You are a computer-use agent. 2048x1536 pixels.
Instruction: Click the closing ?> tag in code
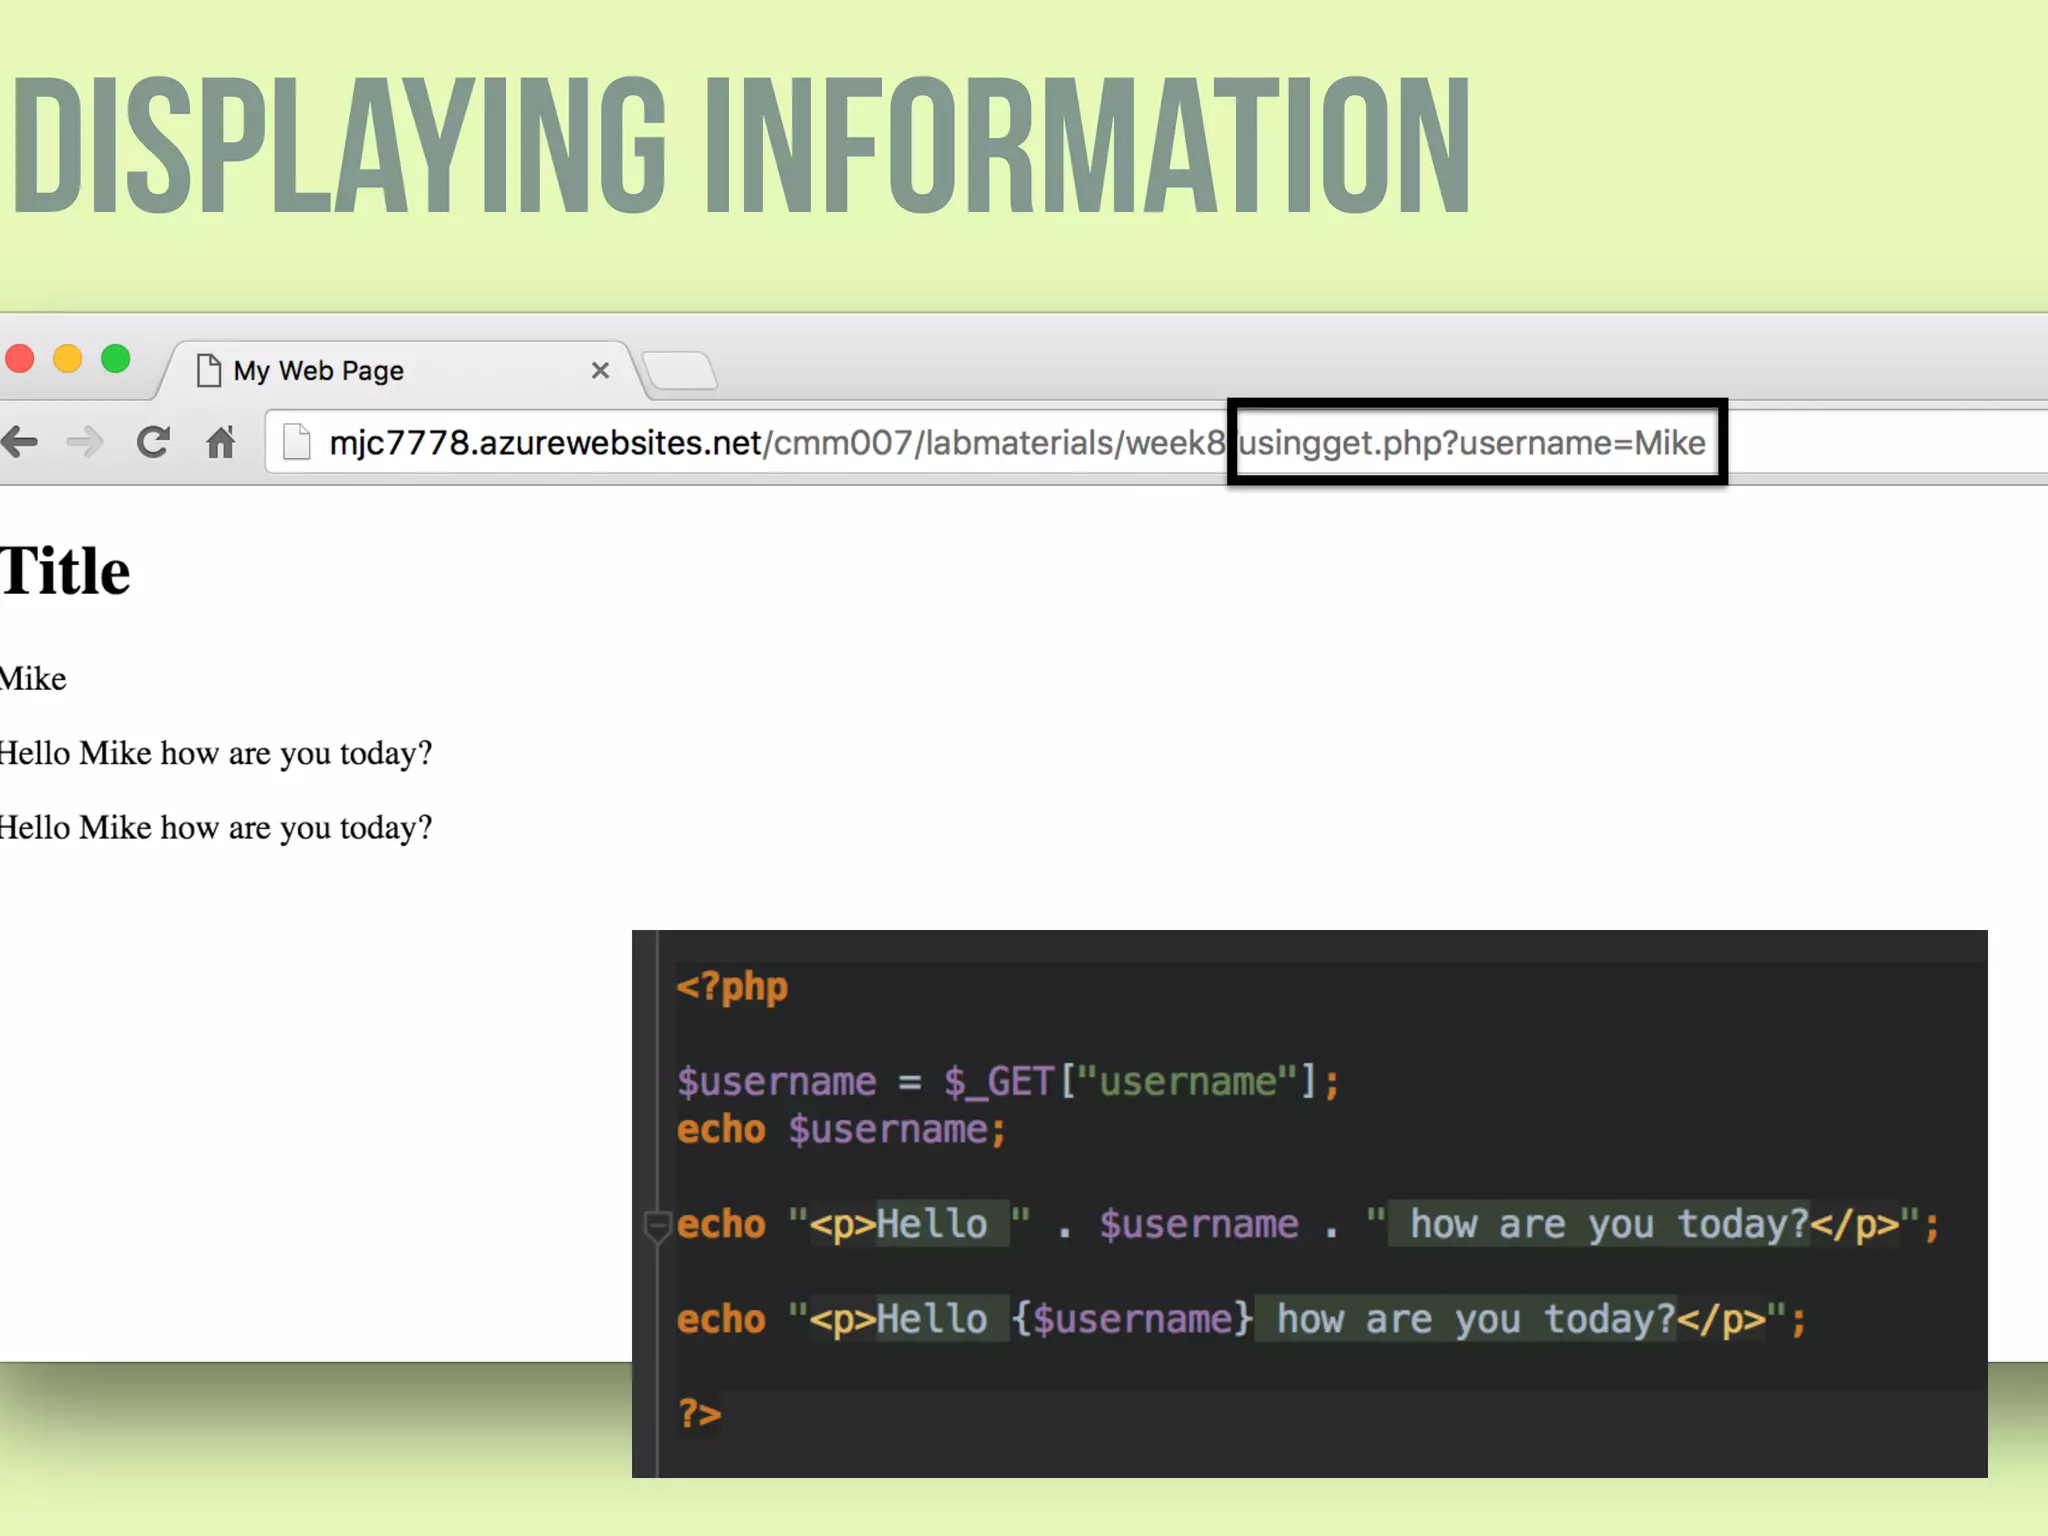(699, 1414)
